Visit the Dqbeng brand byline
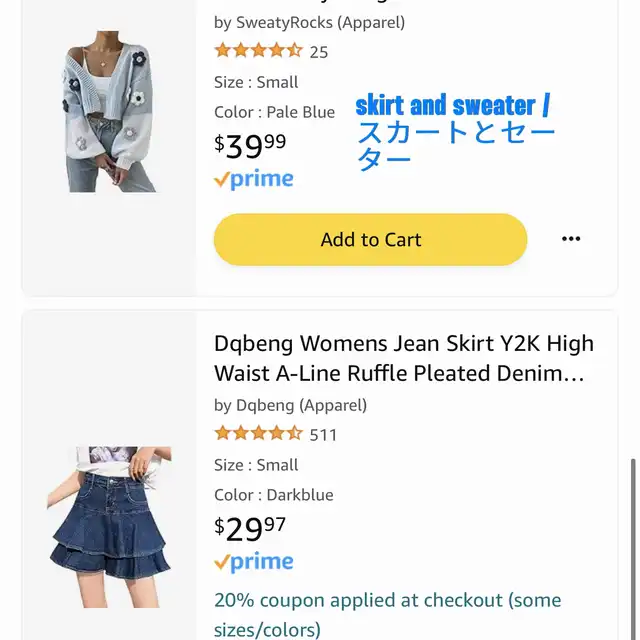This screenshot has width=640, height=640. [x=290, y=405]
